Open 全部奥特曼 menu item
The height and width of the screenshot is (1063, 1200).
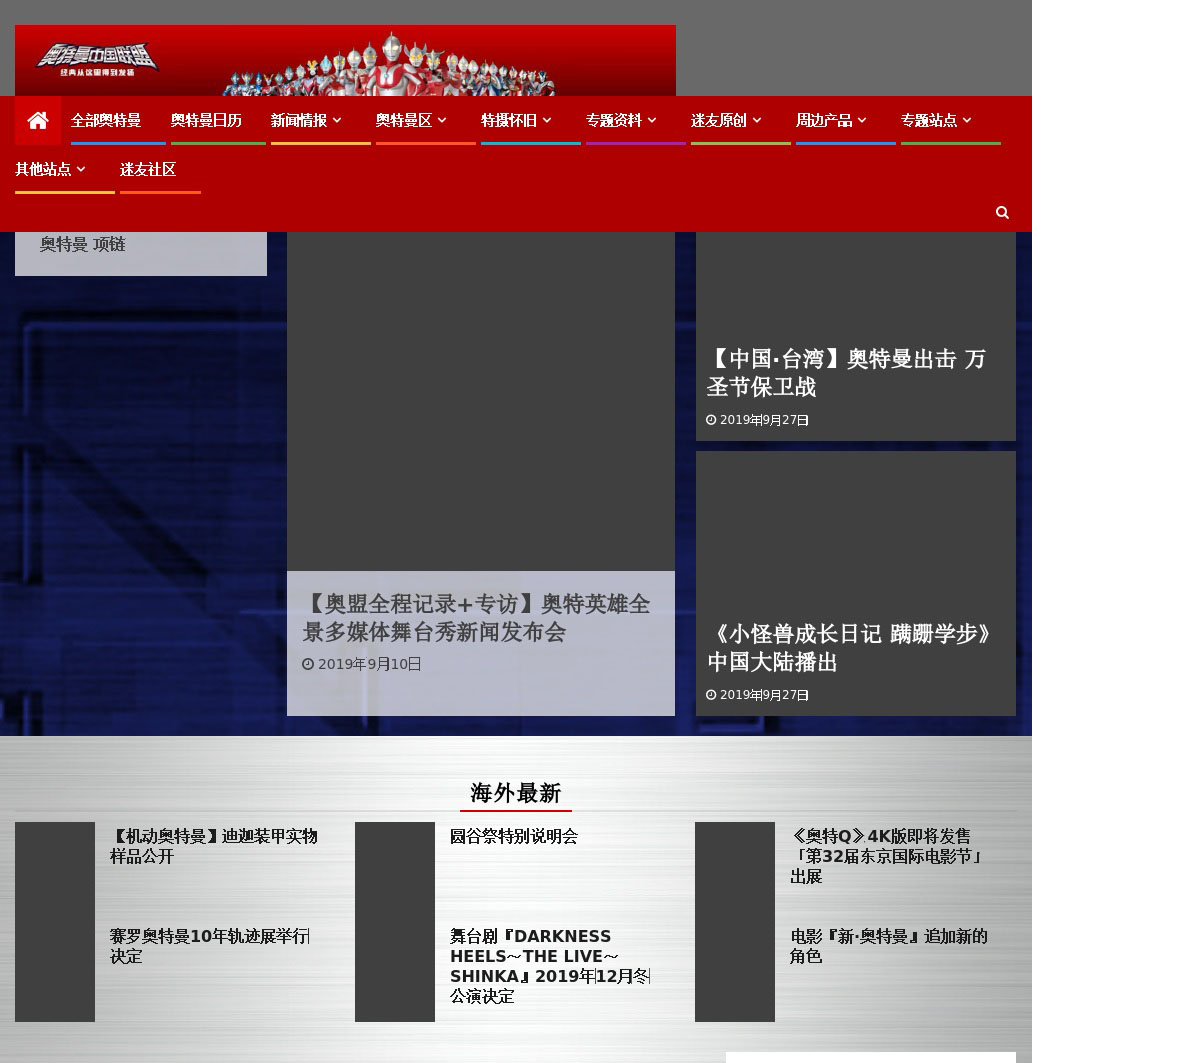click(x=106, y=121)
